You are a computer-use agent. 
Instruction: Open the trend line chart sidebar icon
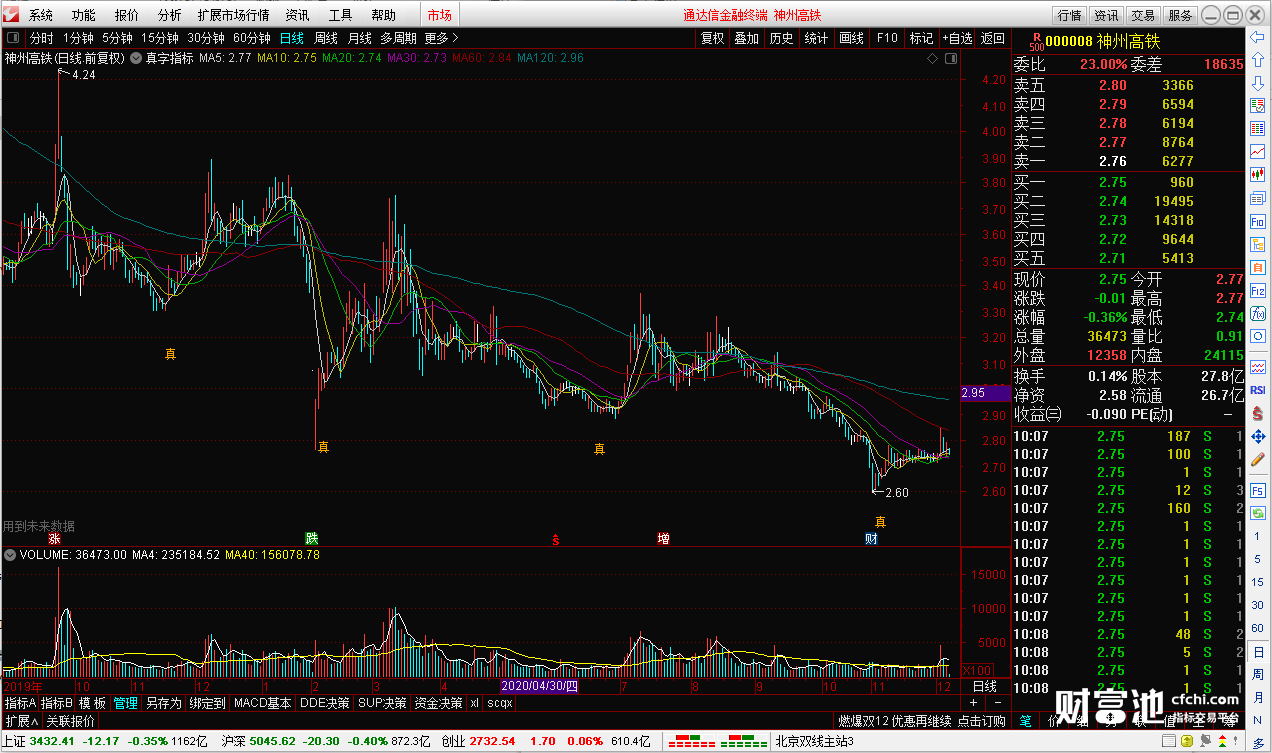(x=1258, y=151)
